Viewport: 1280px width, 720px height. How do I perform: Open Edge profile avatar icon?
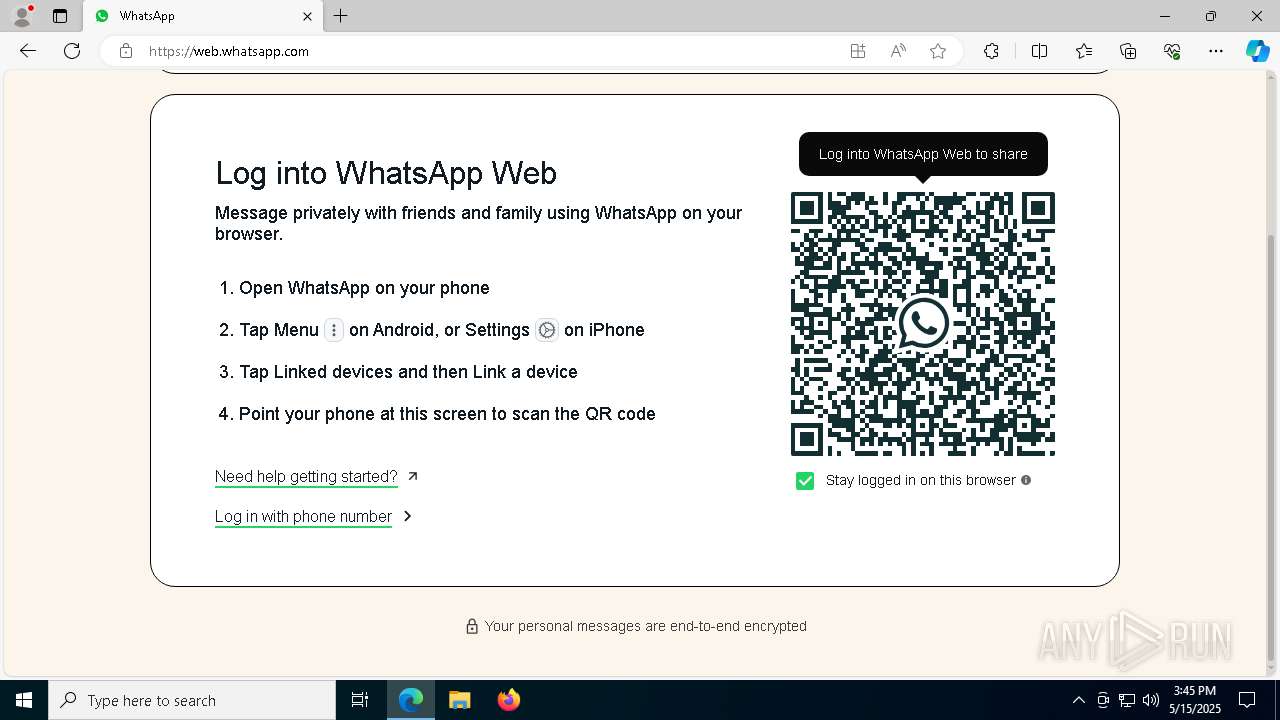[22, 16]
